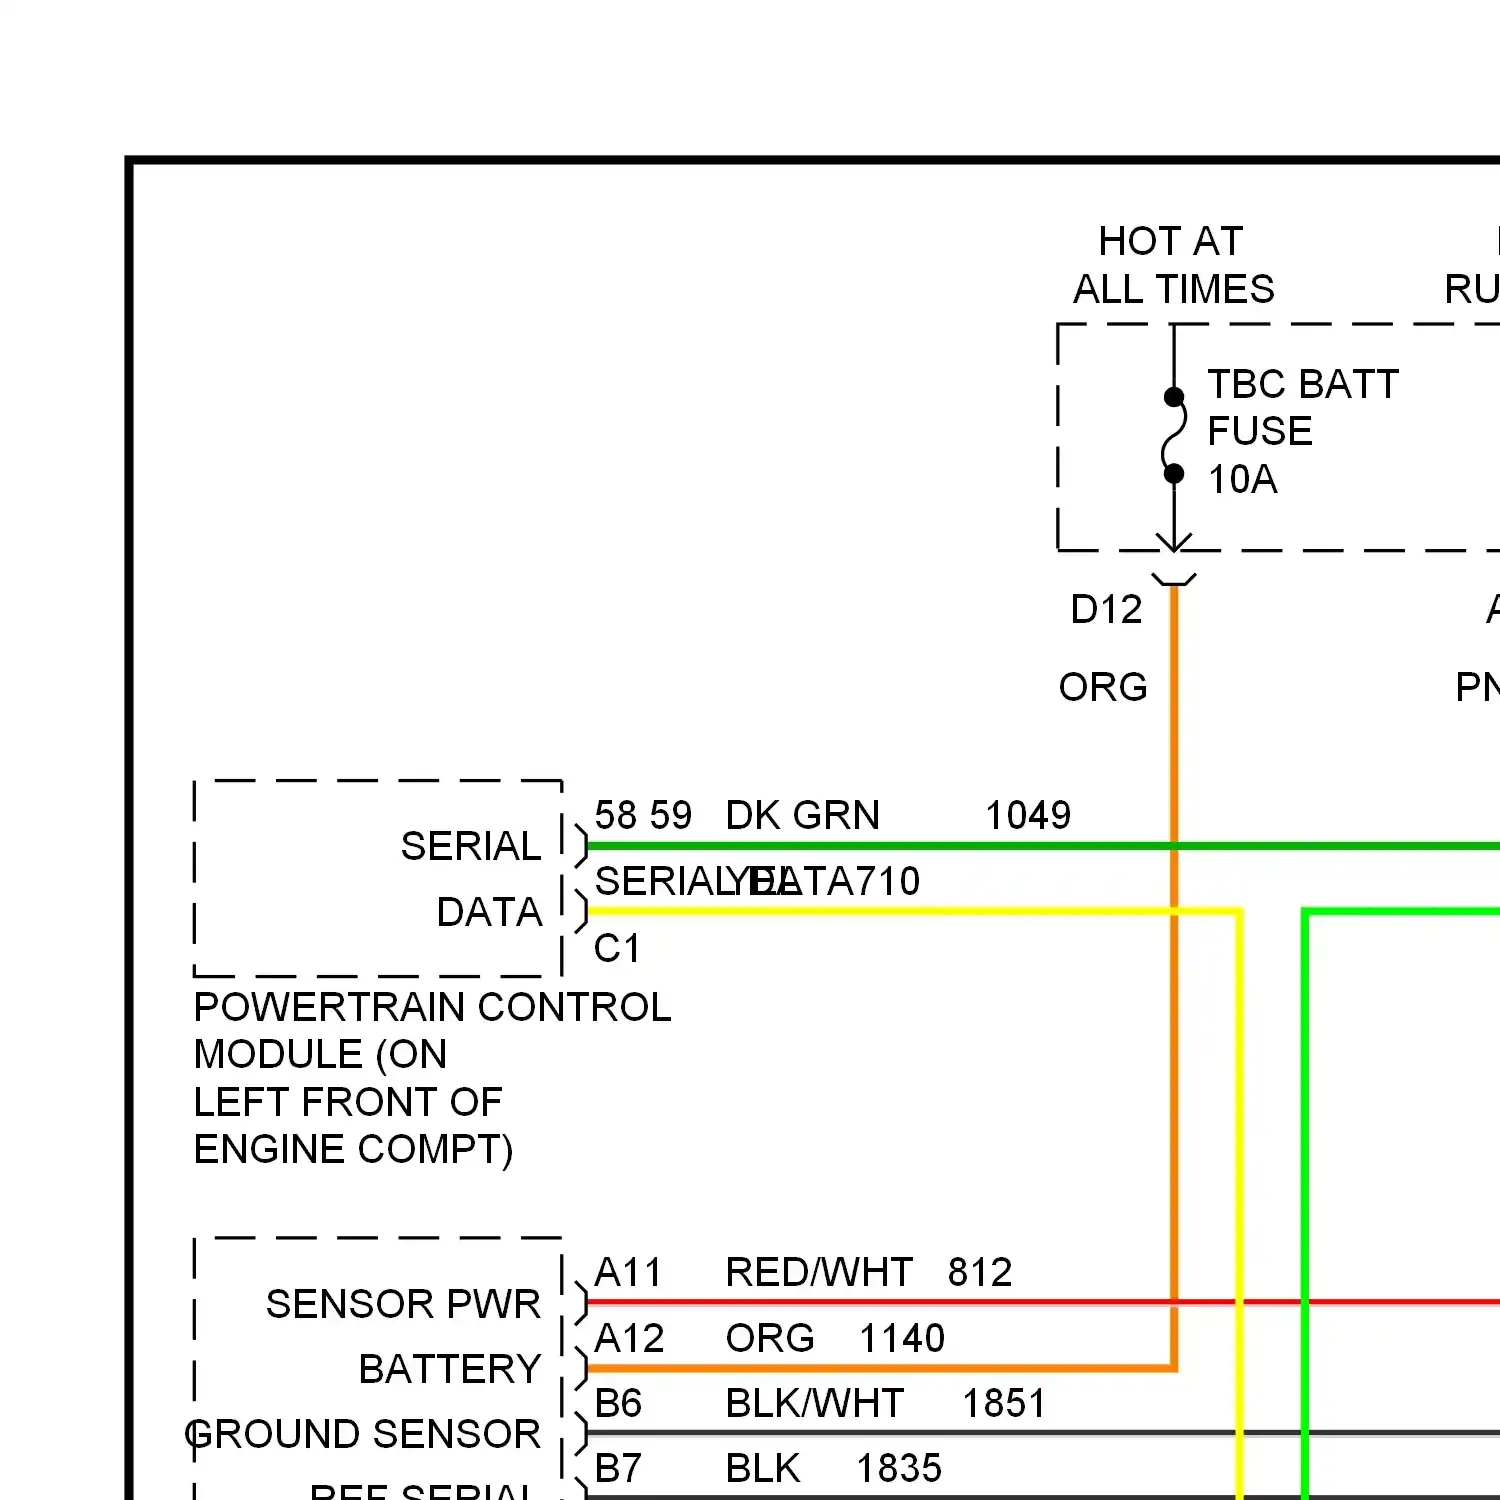
Task: Click the SERIAL label in the module box
Action: tap(471, 846)
